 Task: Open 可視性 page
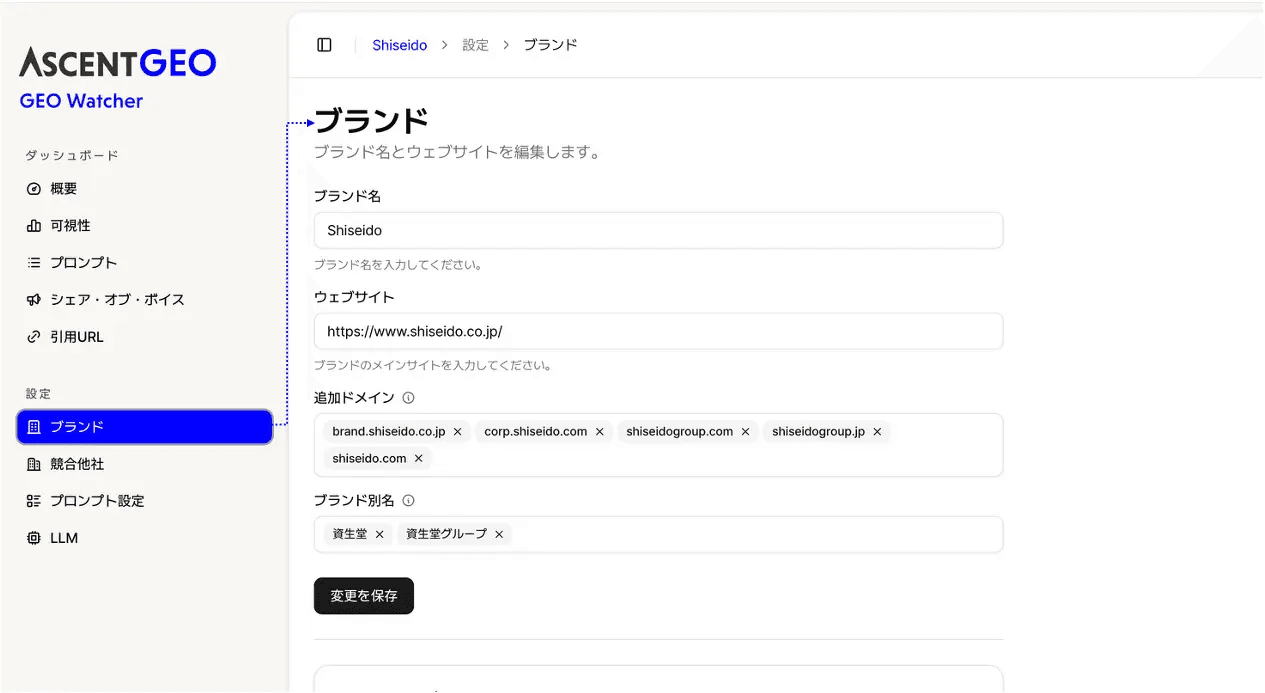tap(145, 226)
